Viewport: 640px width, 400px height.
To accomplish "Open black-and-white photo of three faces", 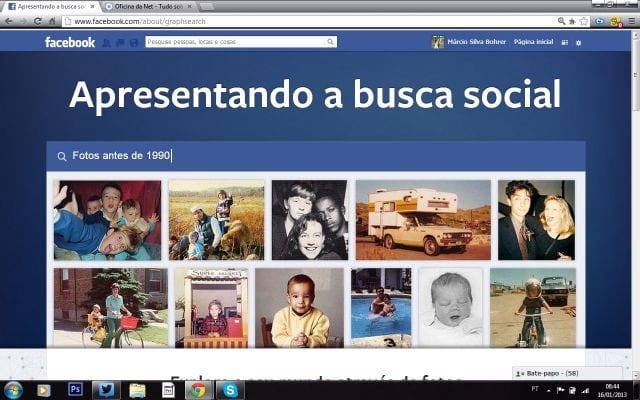I will [310, 220].
